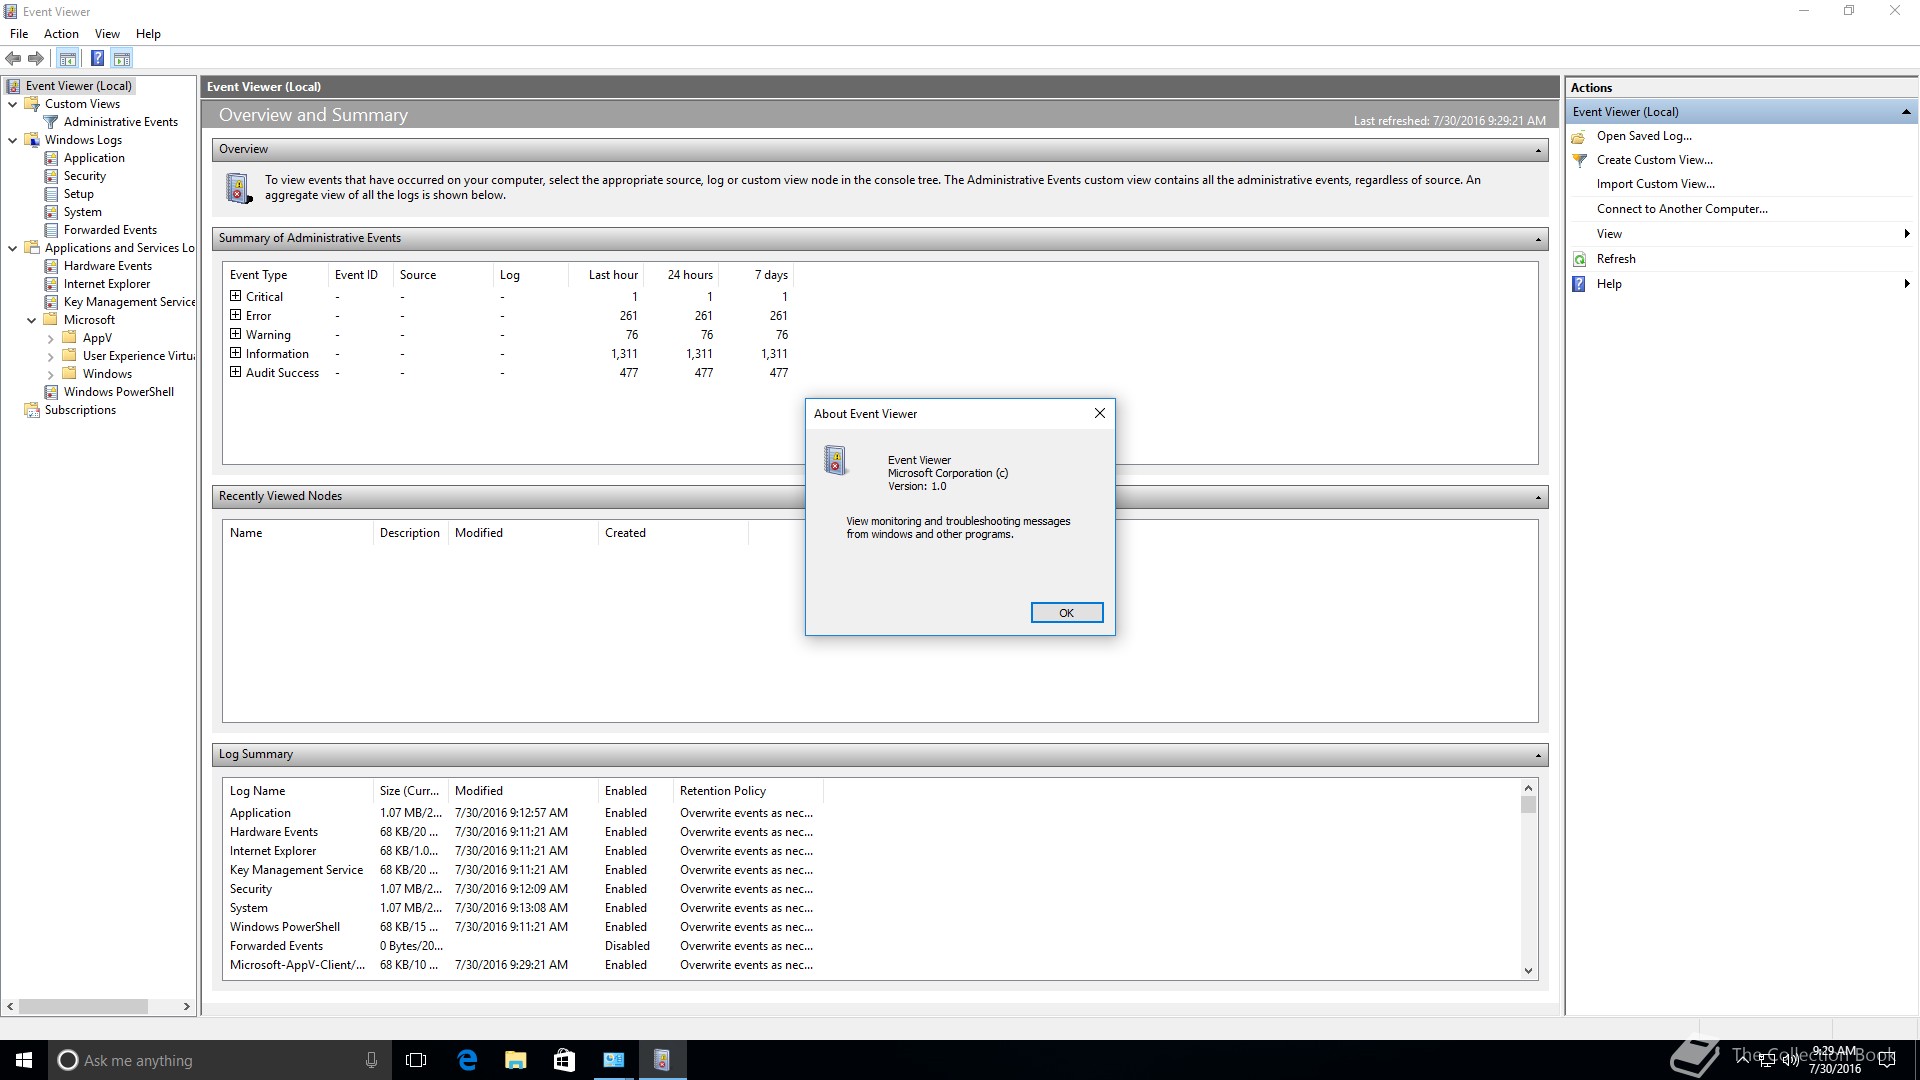Screen dimensions: 1920x1080
Task: Collapse Summary of Administrative Events section
Action: 1538,239
